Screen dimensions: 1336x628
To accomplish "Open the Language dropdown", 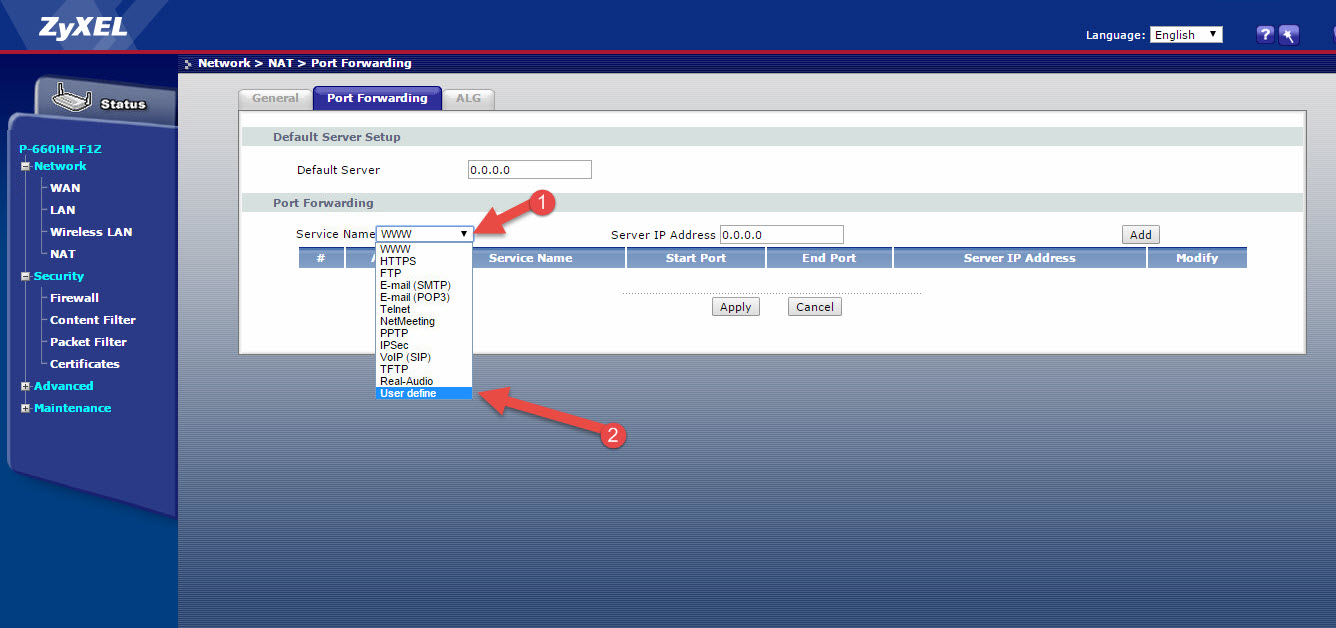I will click(1186, 34).
